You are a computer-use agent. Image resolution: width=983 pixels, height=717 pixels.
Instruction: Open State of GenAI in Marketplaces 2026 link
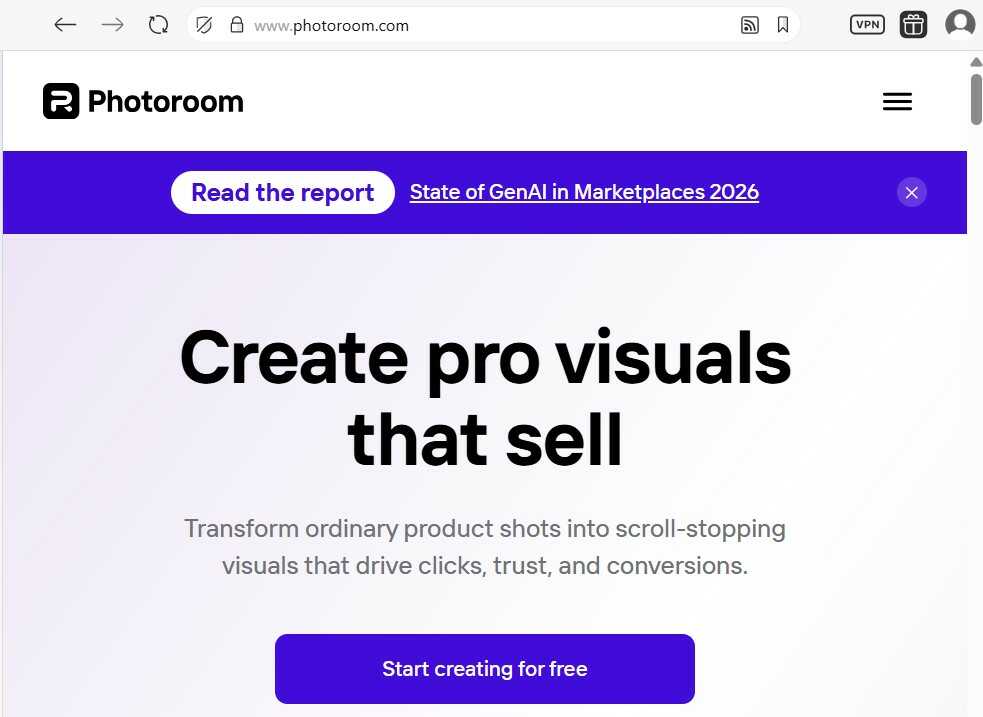coord(584,192)
